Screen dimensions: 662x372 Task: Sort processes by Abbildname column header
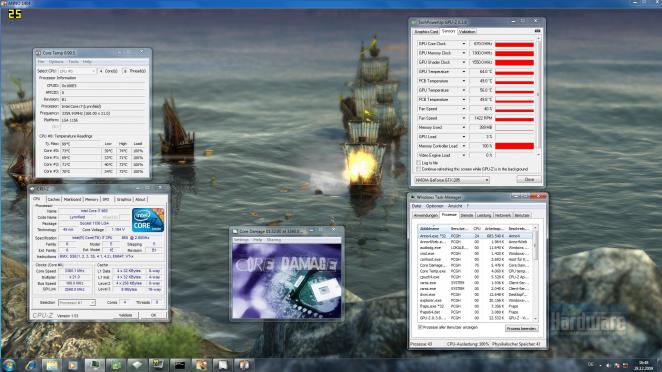[x=434, y=228]
